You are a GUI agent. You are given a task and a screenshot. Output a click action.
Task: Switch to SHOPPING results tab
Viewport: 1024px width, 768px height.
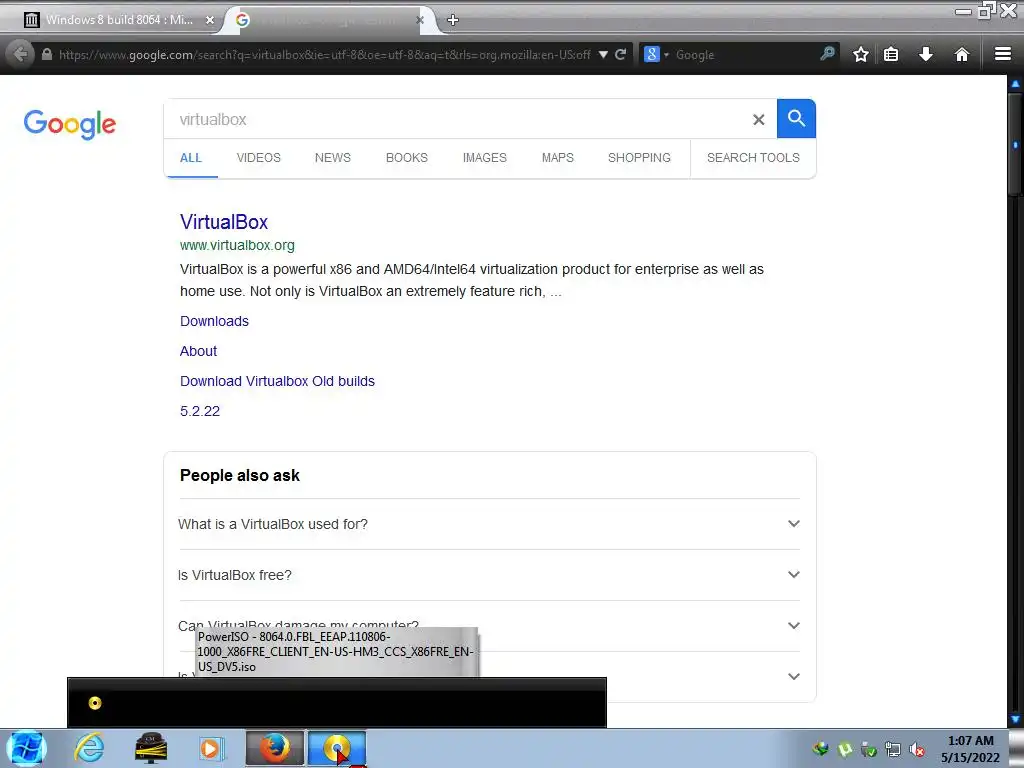click(x=639, y=158)
